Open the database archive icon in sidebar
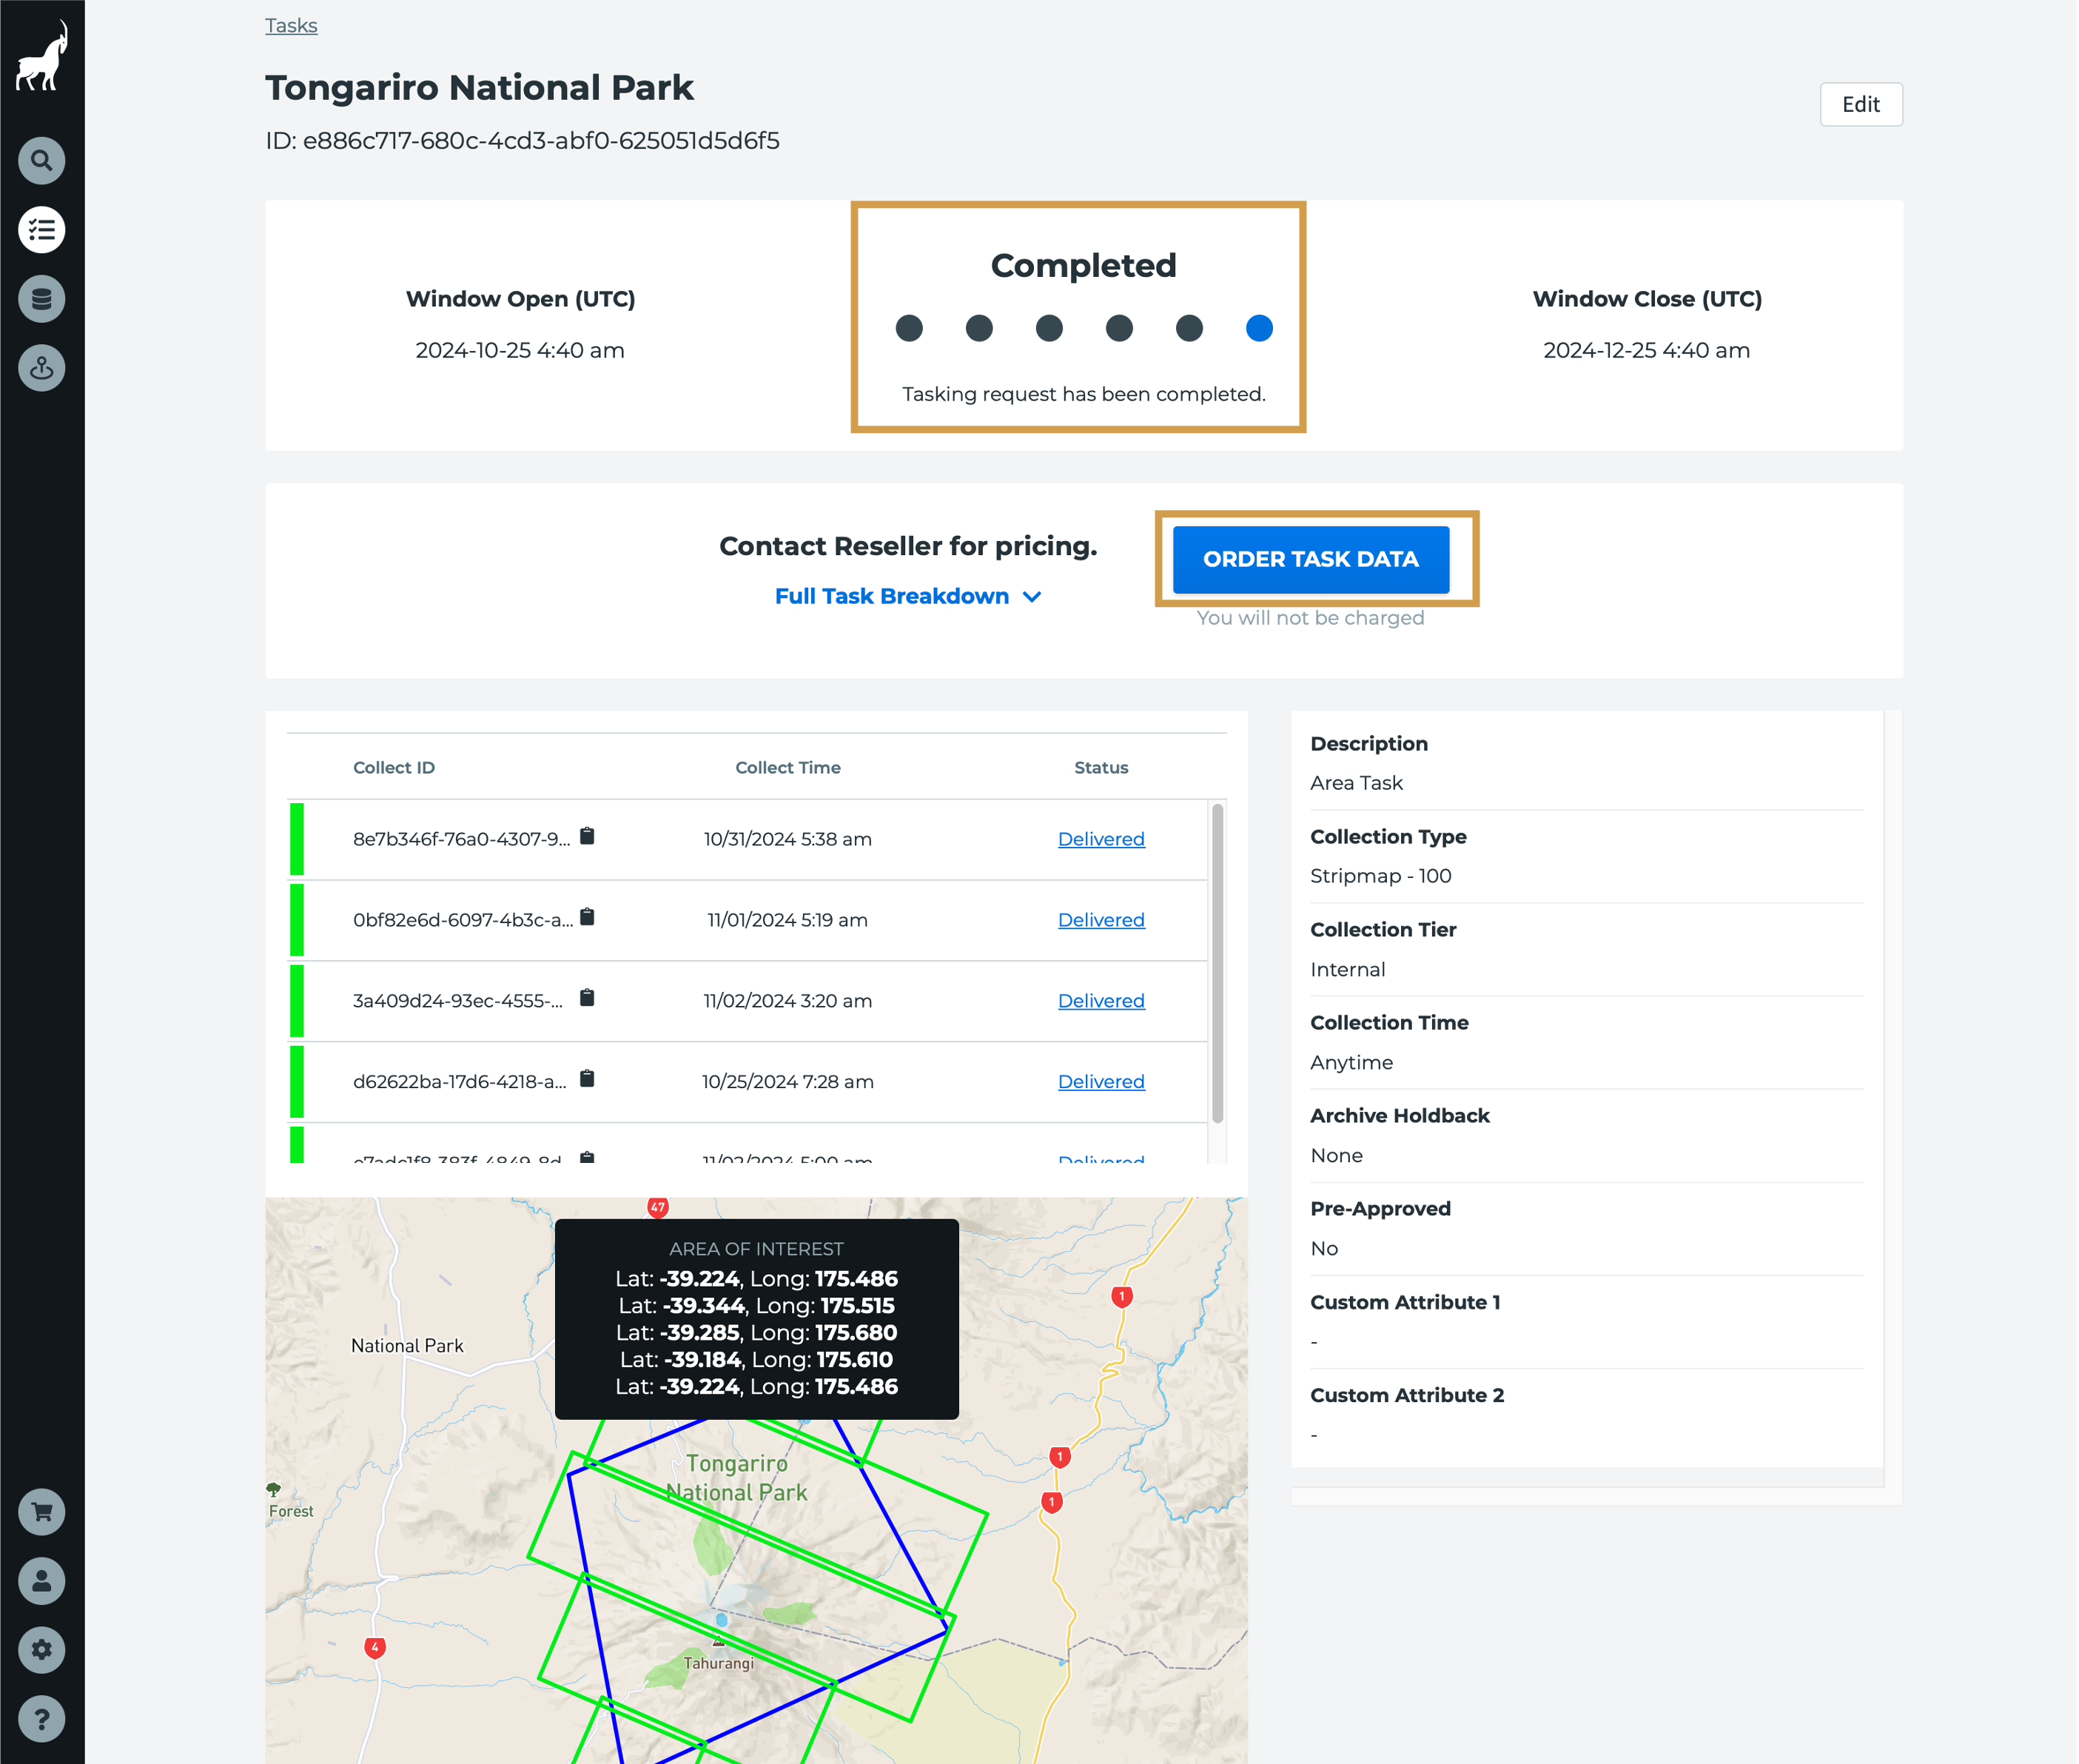The image size is (2079, 1764). tap(42, 299)
